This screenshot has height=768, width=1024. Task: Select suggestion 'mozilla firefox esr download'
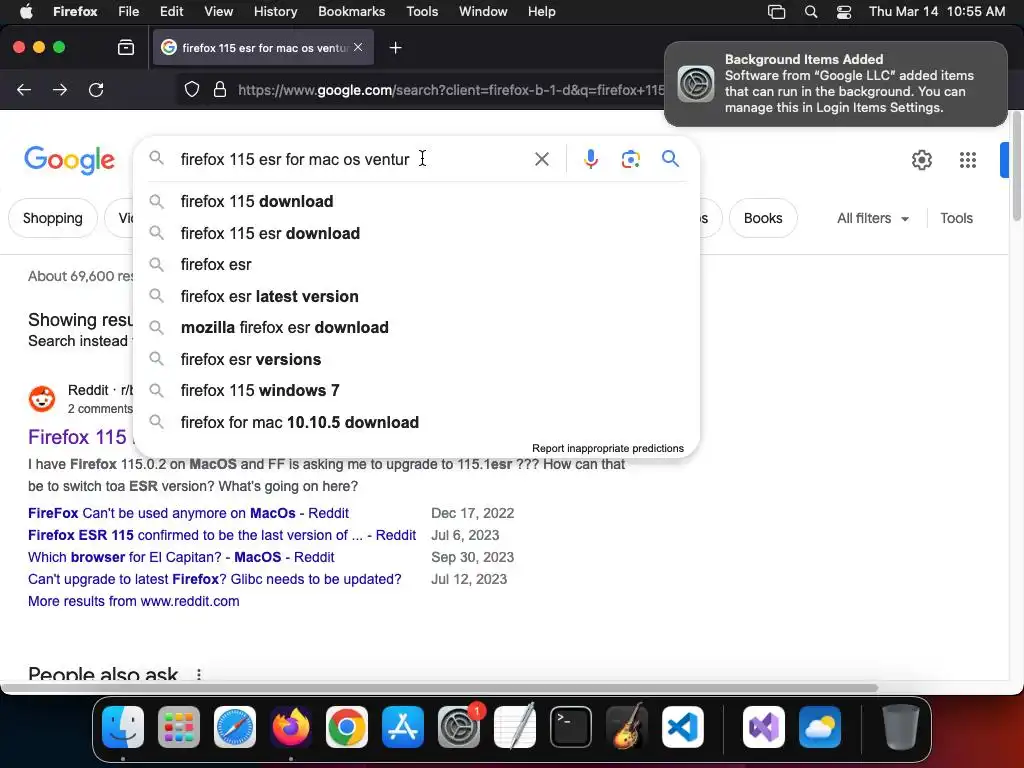pyautogui.click(x=416, y=327)
